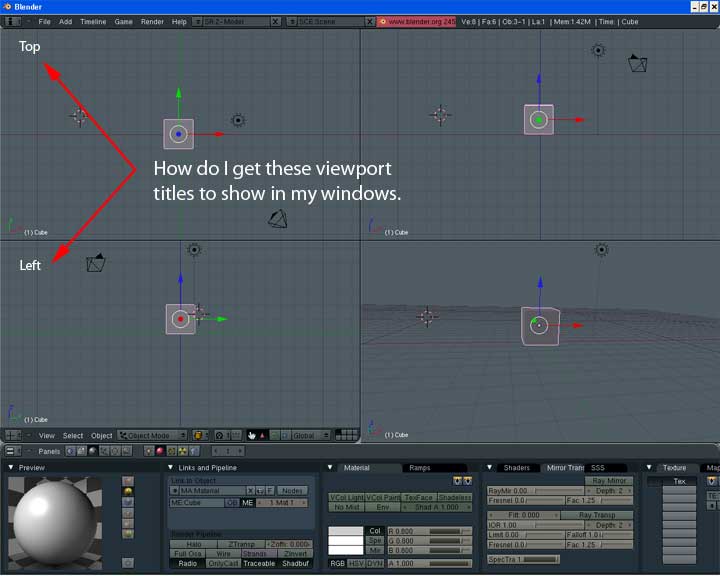
Task: Click the translate manipulator triangle icon
Action: point(263,436)
